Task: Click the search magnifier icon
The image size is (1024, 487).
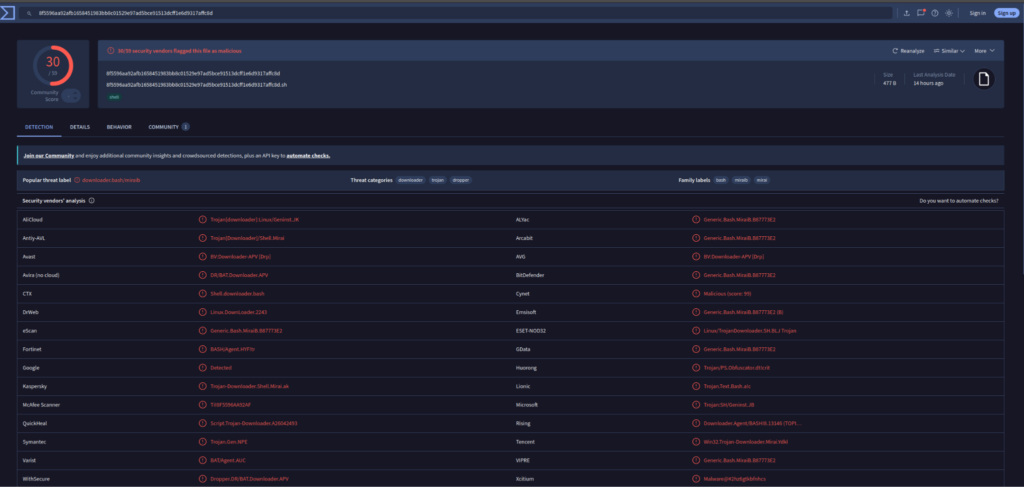Action: point(29,13)
